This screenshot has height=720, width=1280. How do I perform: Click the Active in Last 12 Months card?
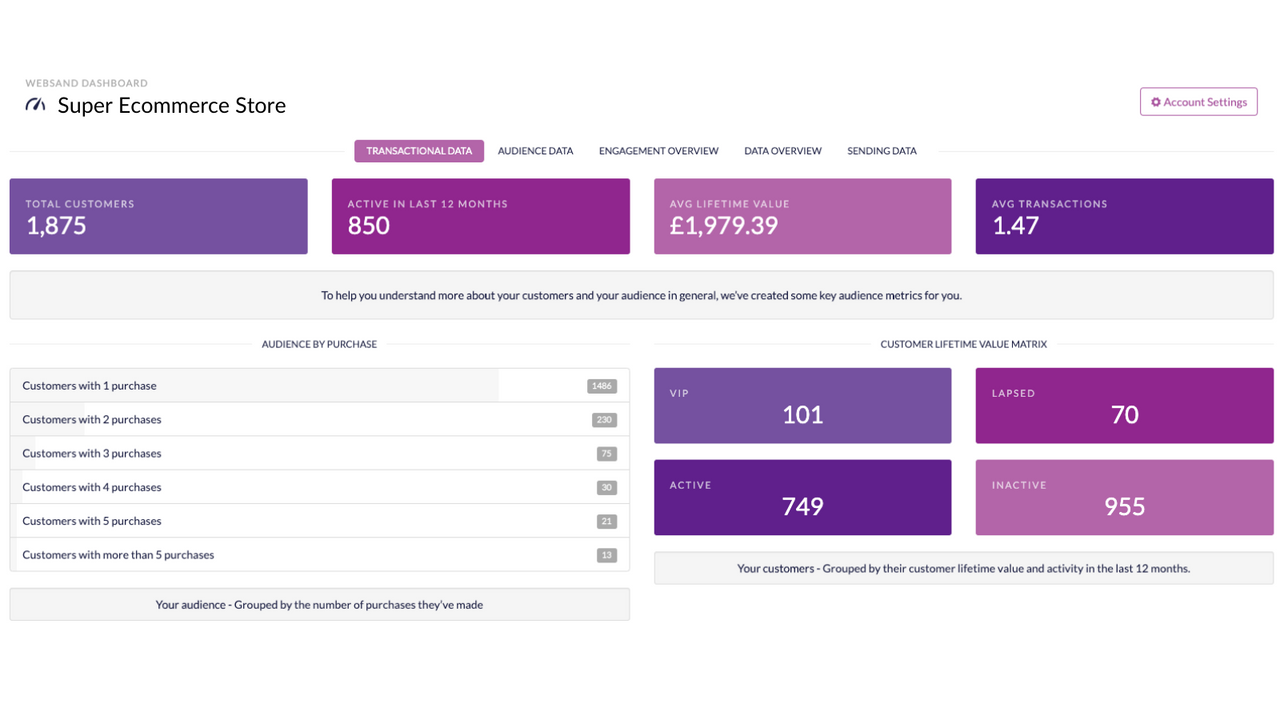480,216
